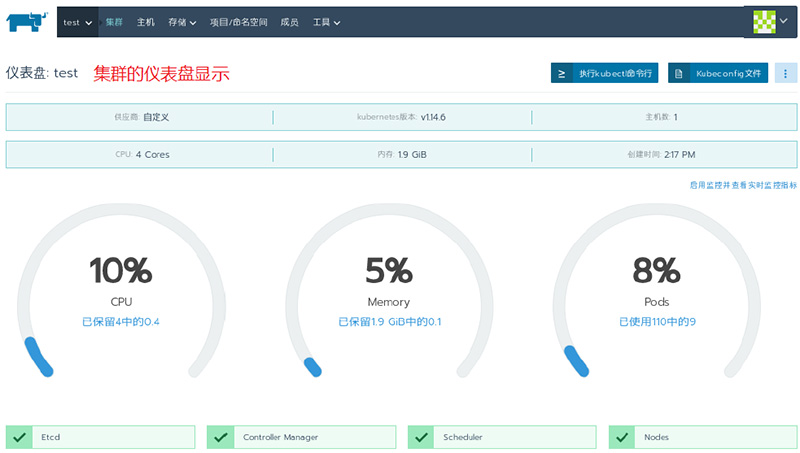Screen dimensions: 800x453
Task: Click kubernetes版本 v1.14.6 text
Action: click(x=401, y=117)
